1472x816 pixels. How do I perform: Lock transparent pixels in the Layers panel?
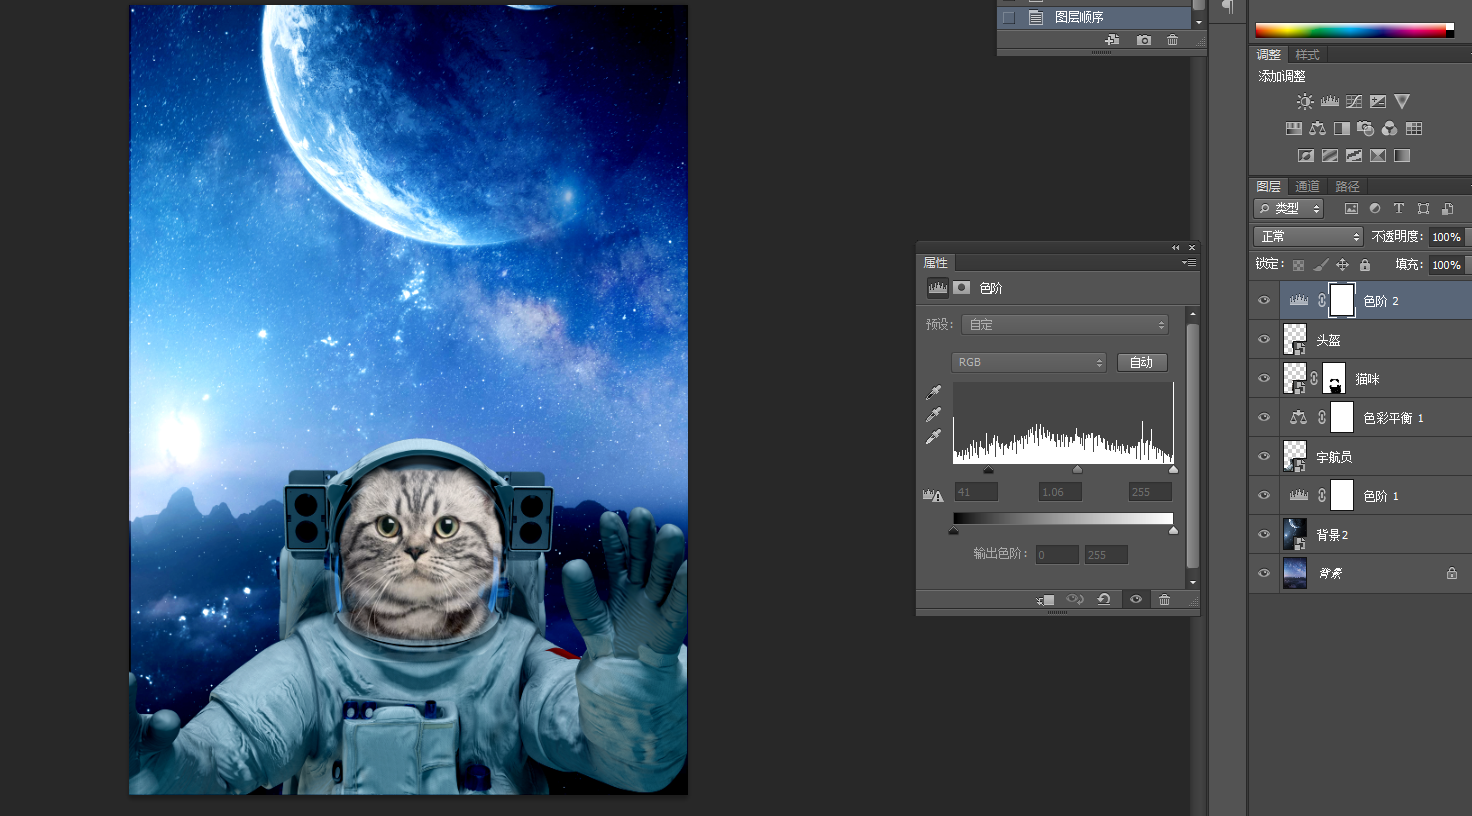[x=1298, y=265]
